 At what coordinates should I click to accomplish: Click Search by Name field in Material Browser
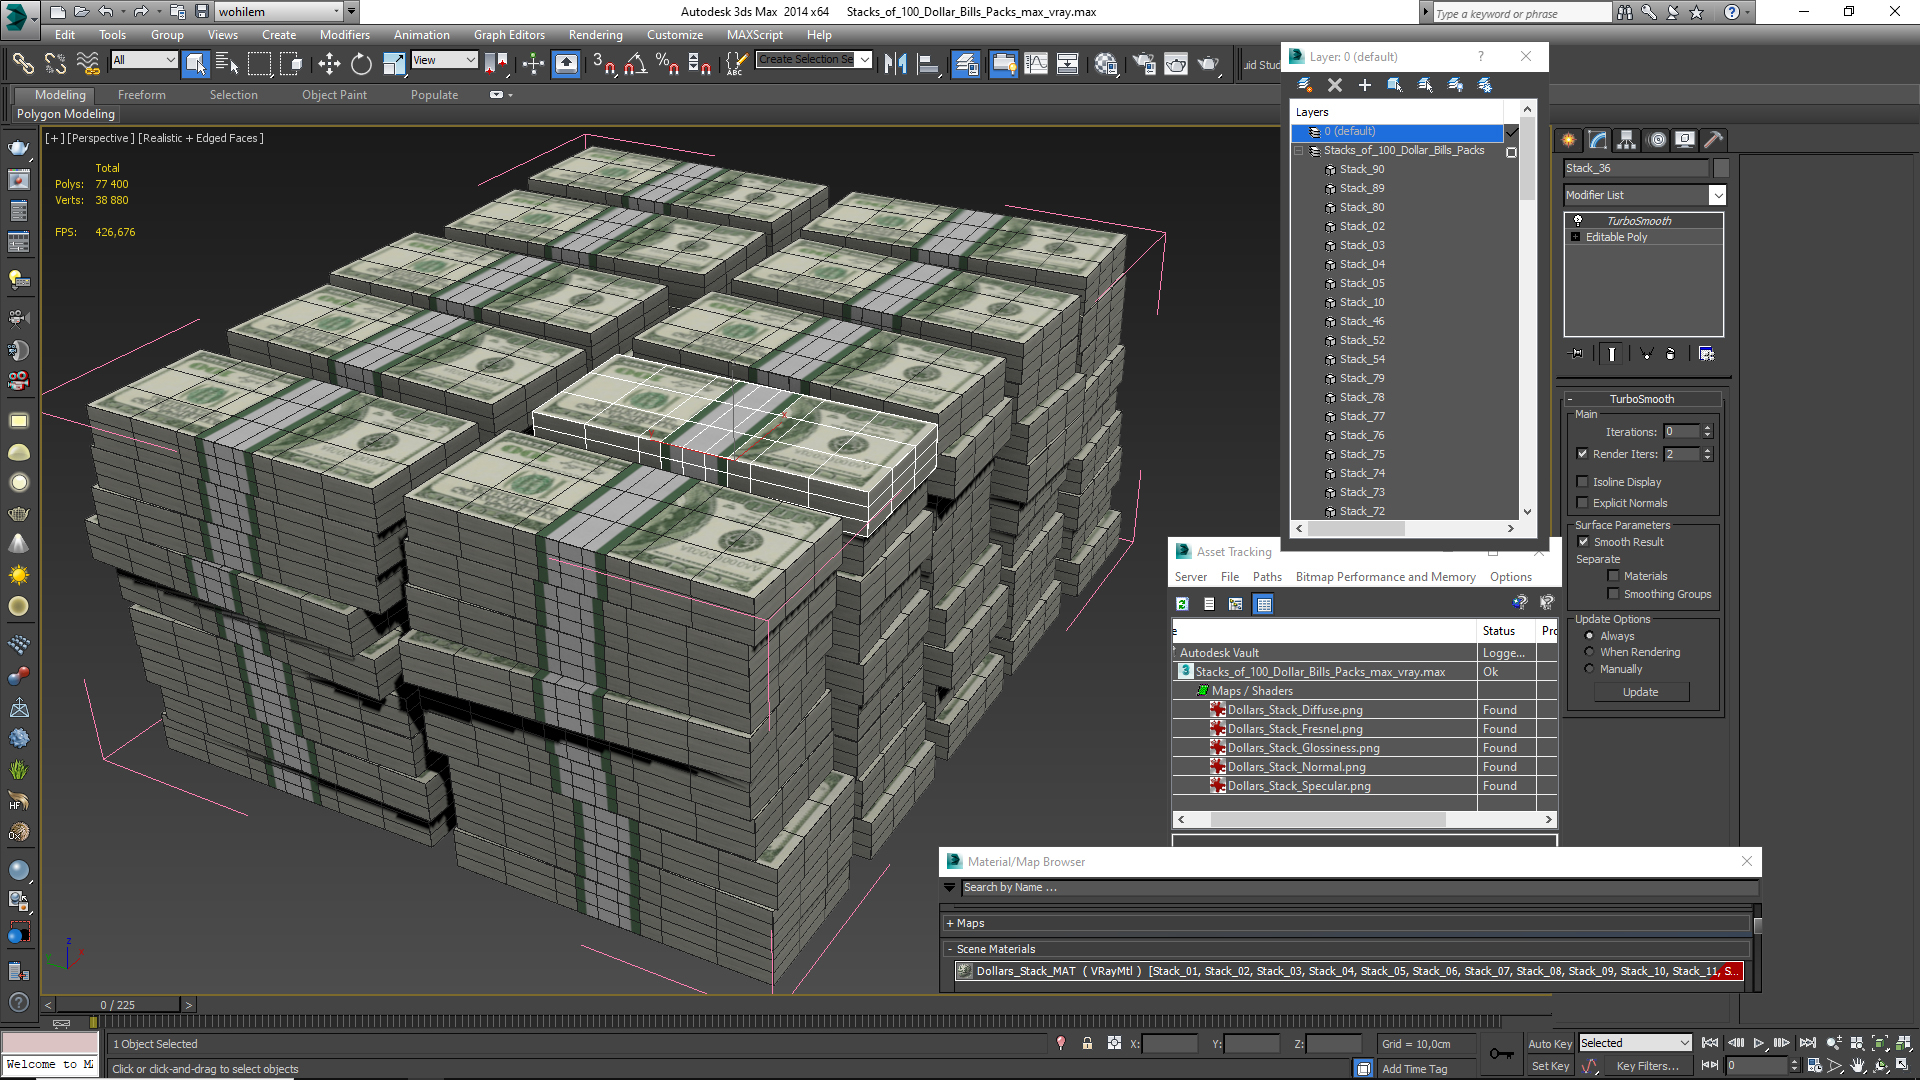pyautogui.click(x=1359, y=888)
